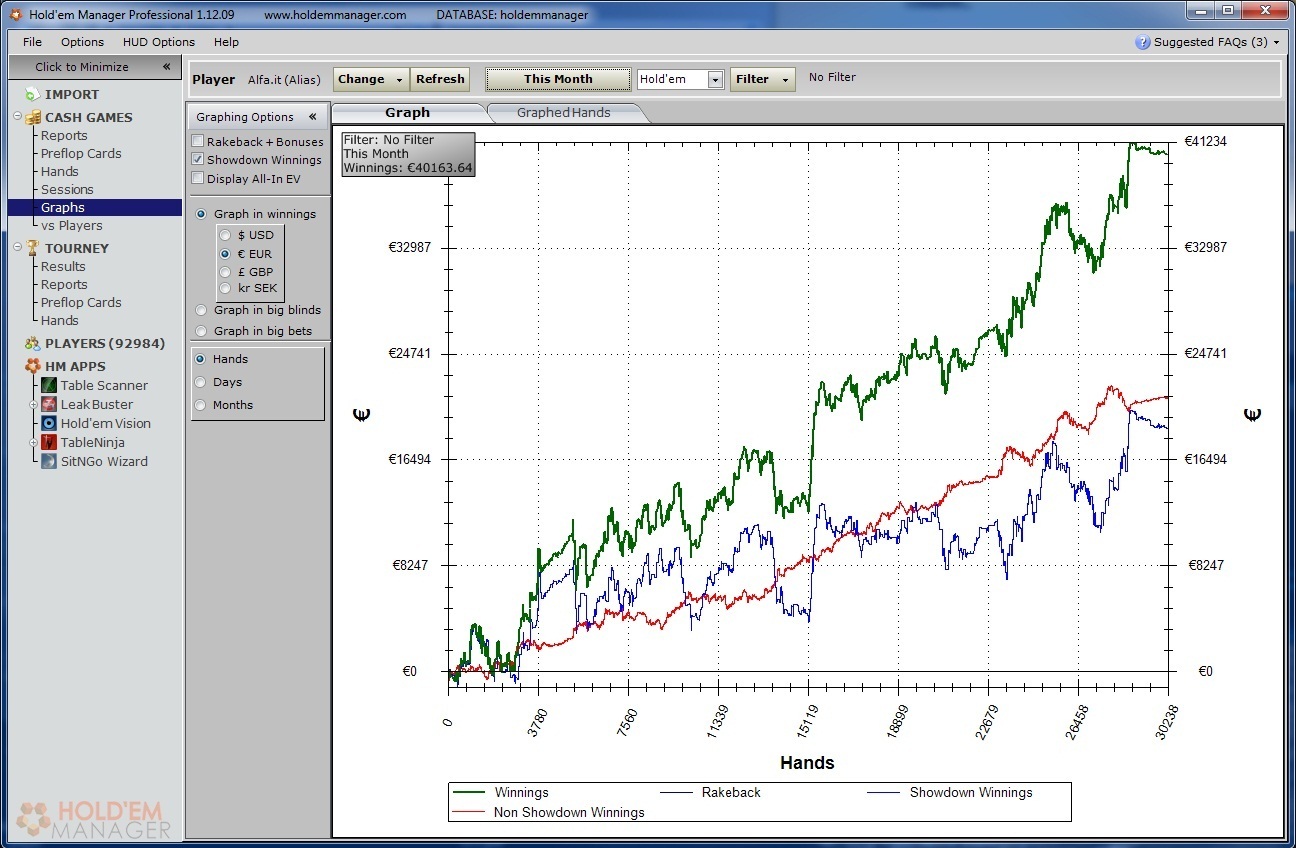Open the Suggested FAQs dropdown arrow
Screen dimensions: 1296x848
click(1277, 43)
